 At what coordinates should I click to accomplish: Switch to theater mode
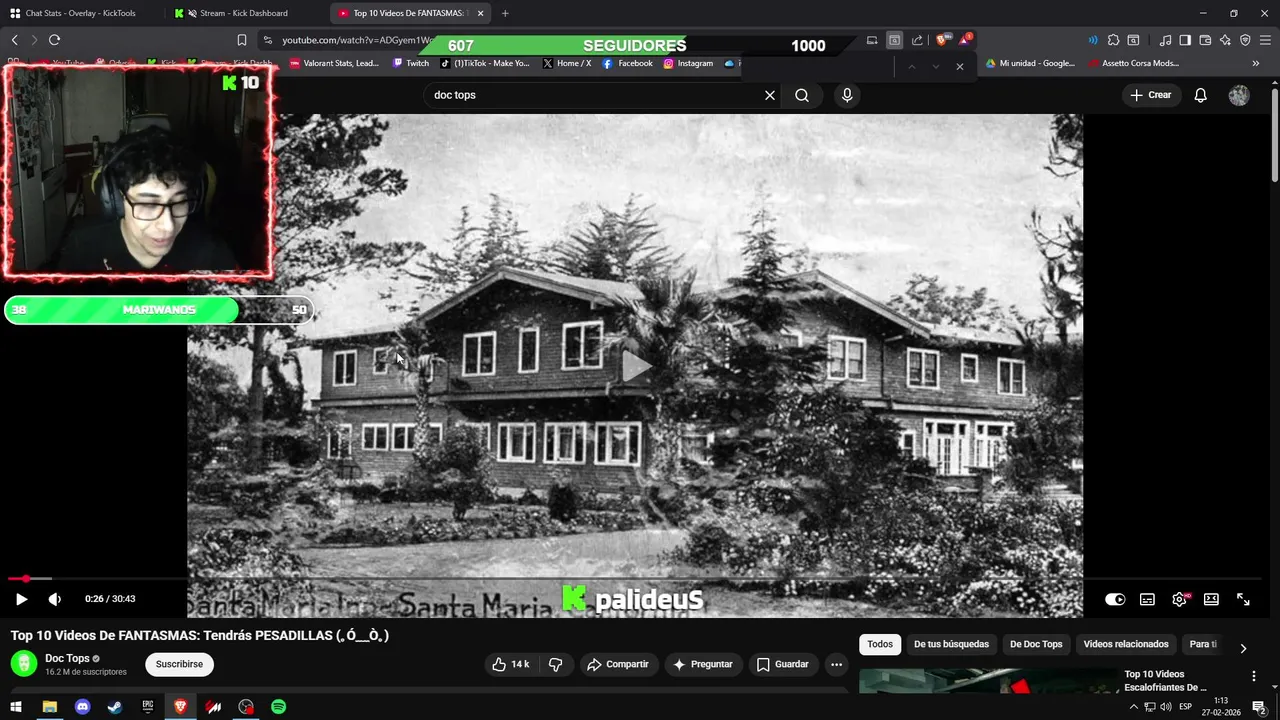pyautogui.click(x=1211, y=599)
